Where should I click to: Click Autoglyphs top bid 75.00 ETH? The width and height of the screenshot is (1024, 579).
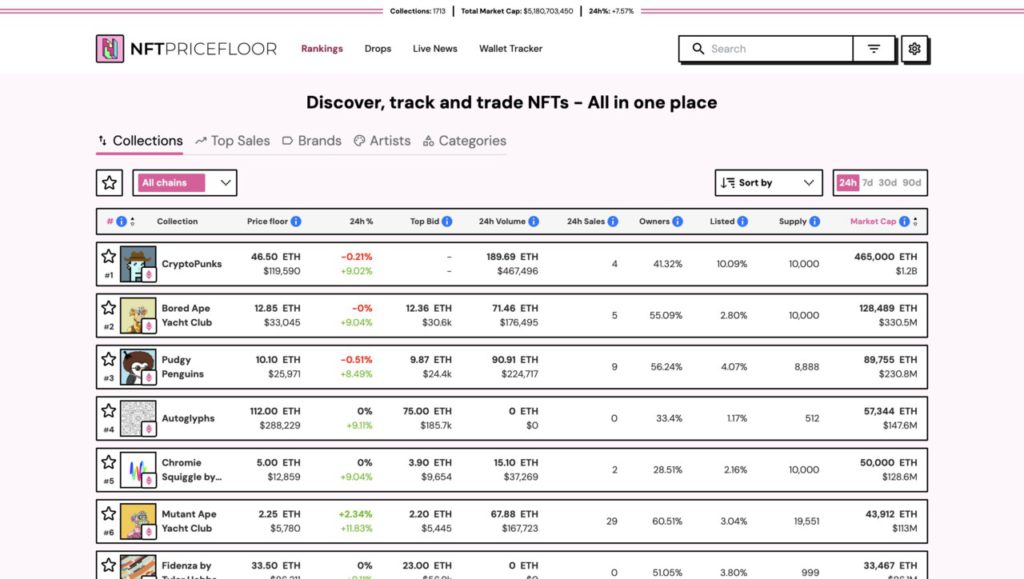coord(427,411)
